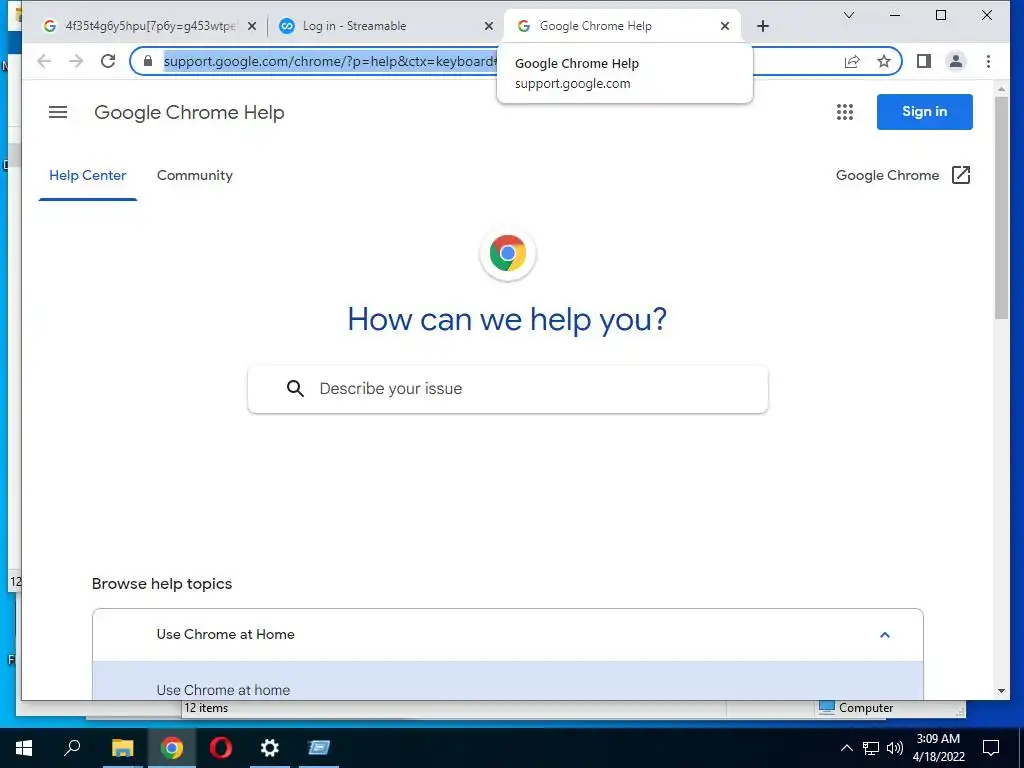Collapse the Use Chrome at Home section

point(508,635)
